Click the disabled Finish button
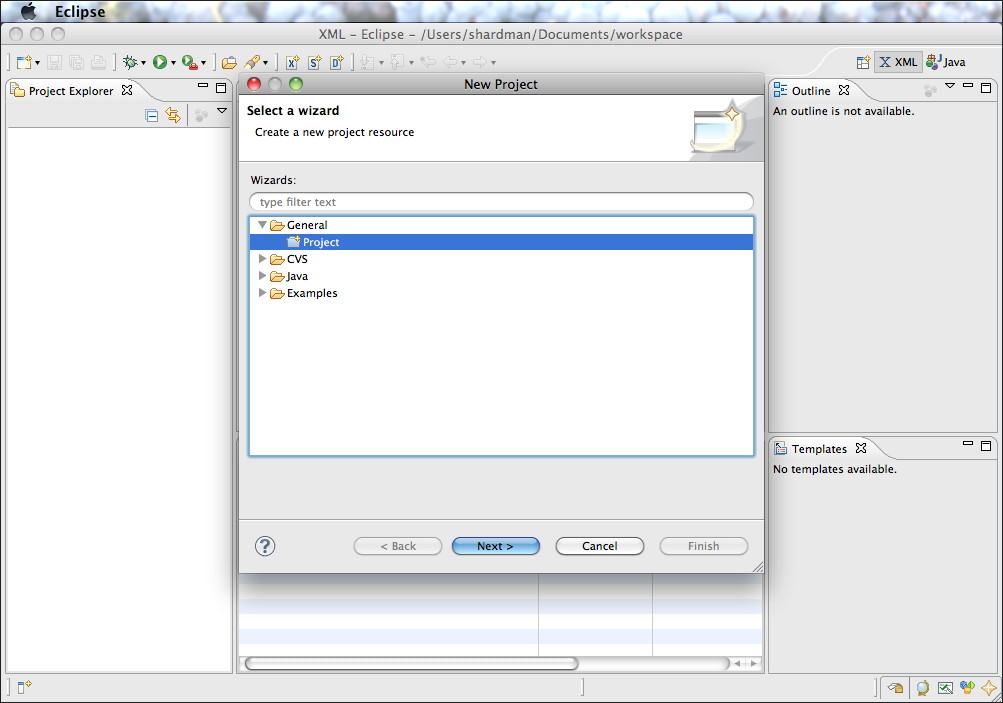 coord(704,546)
